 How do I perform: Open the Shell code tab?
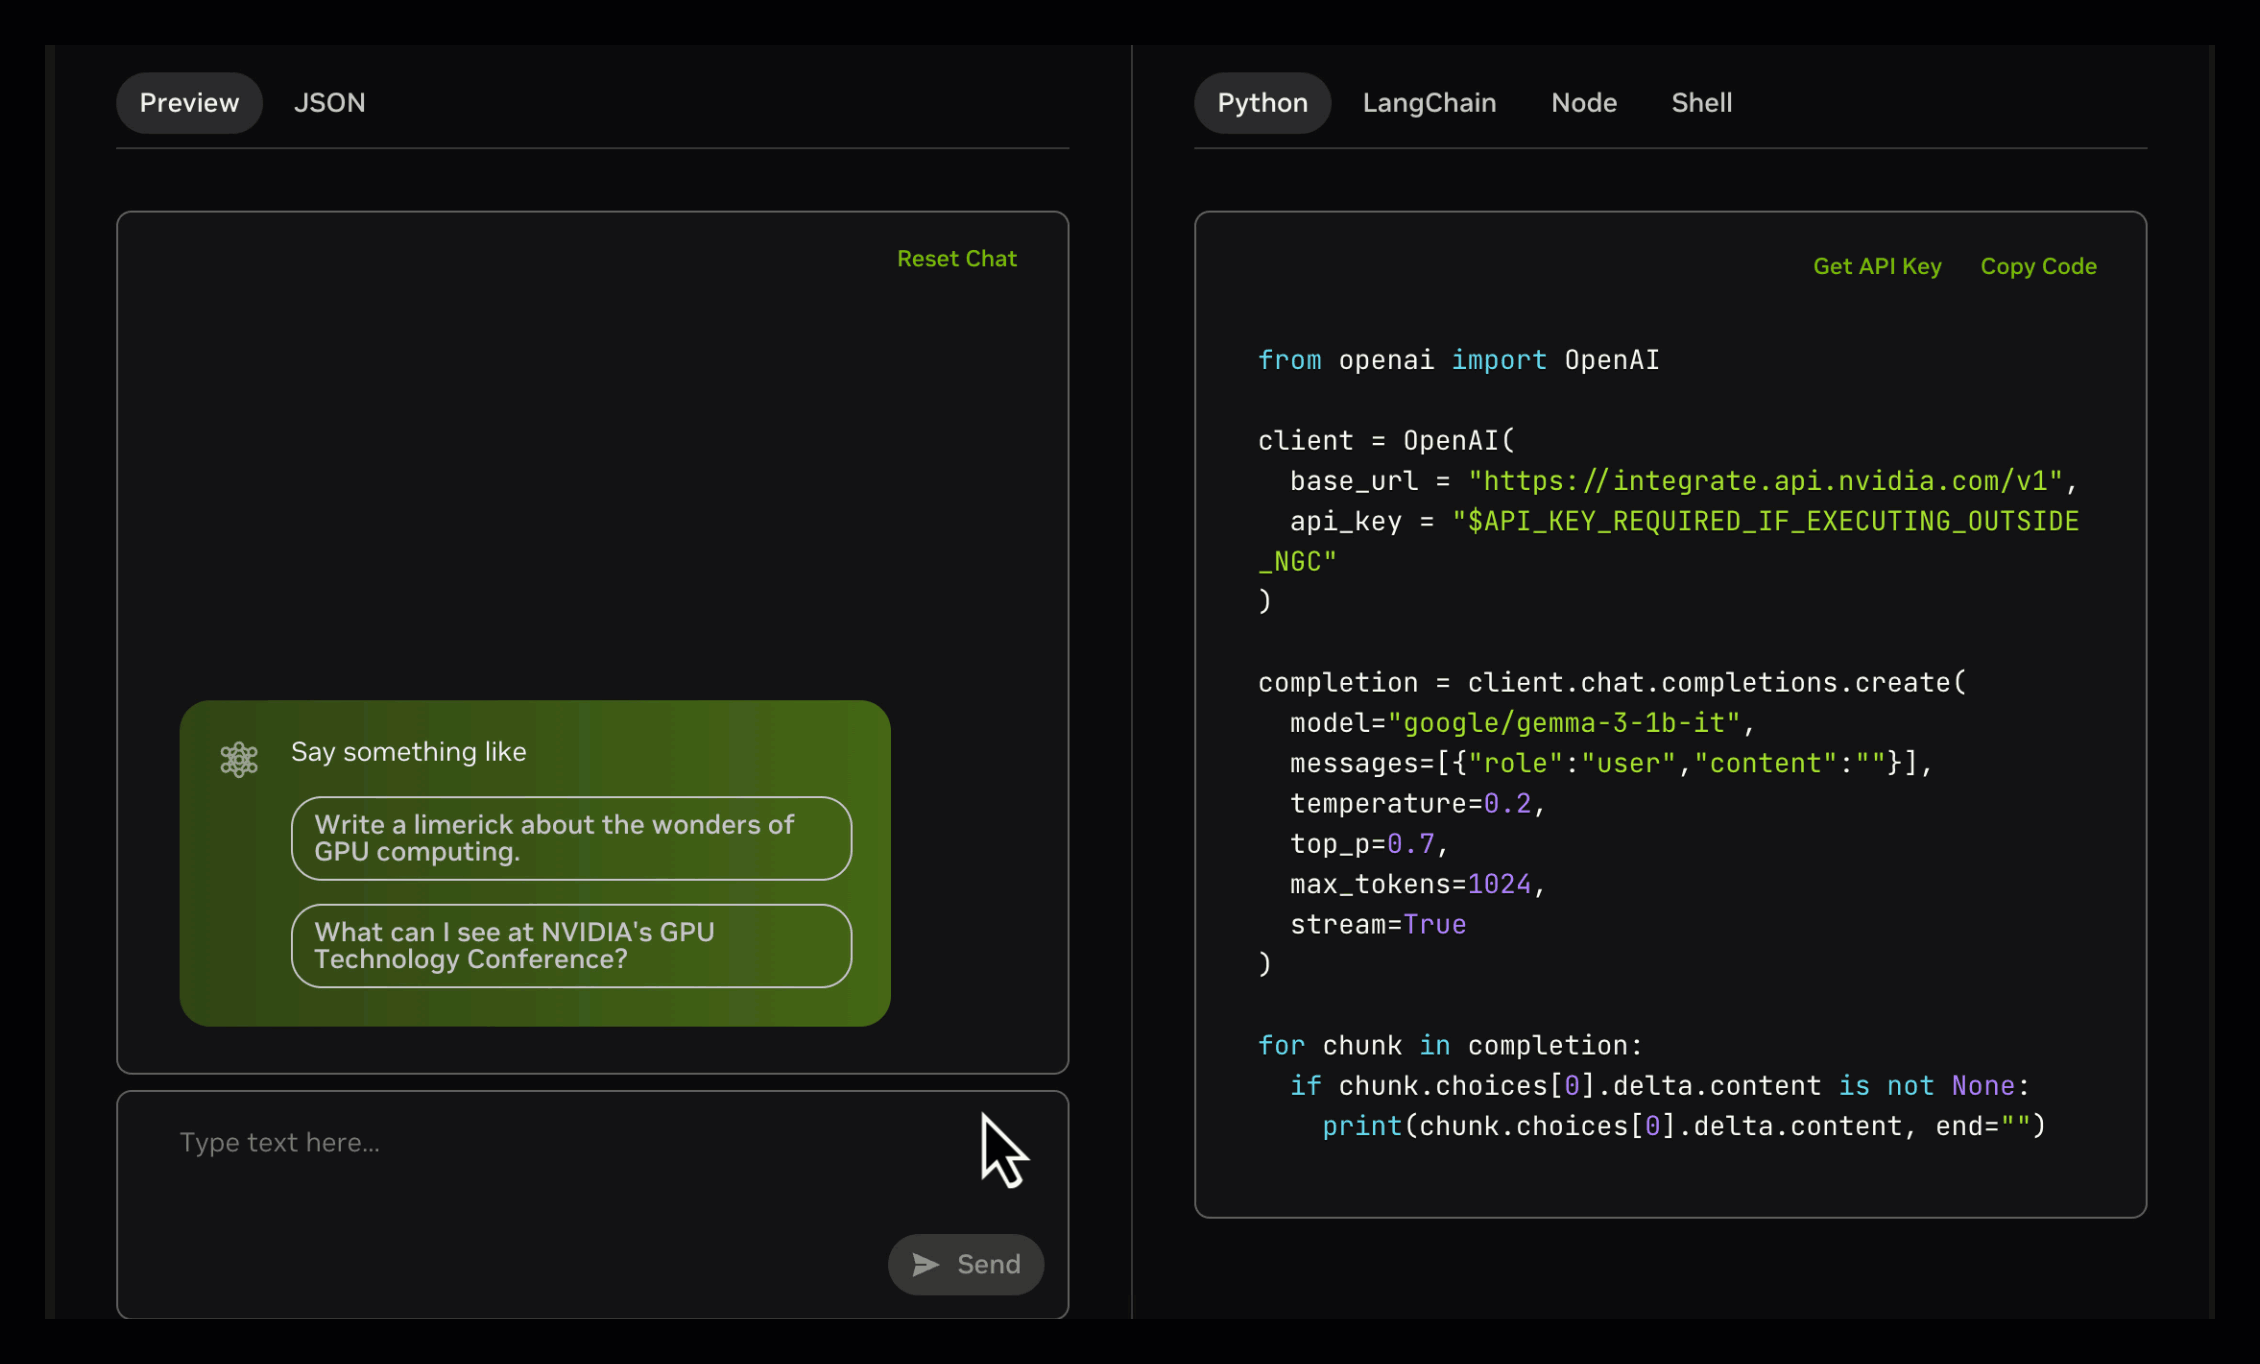[1701, 103]
